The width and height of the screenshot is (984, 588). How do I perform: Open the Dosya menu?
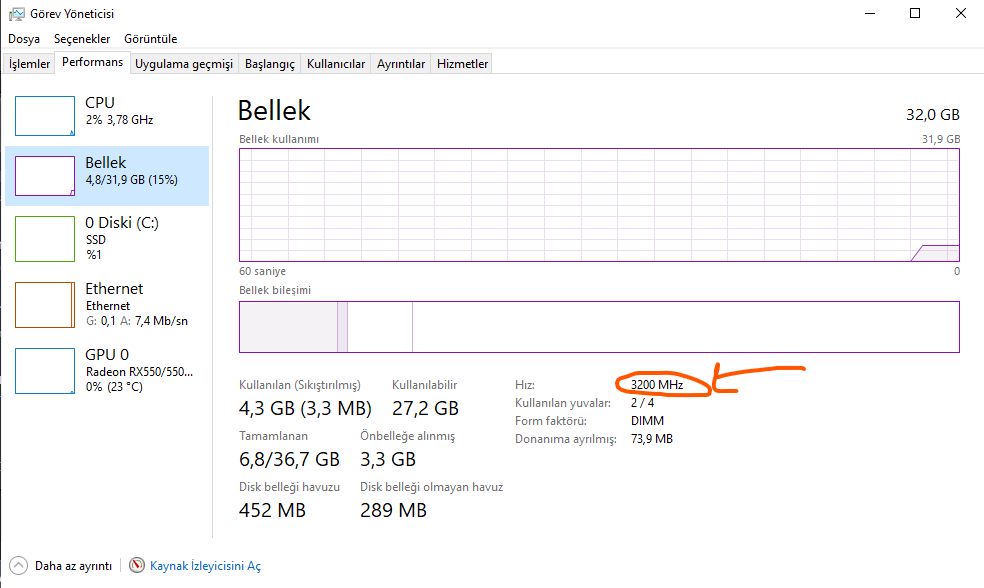tap(24, 39)
